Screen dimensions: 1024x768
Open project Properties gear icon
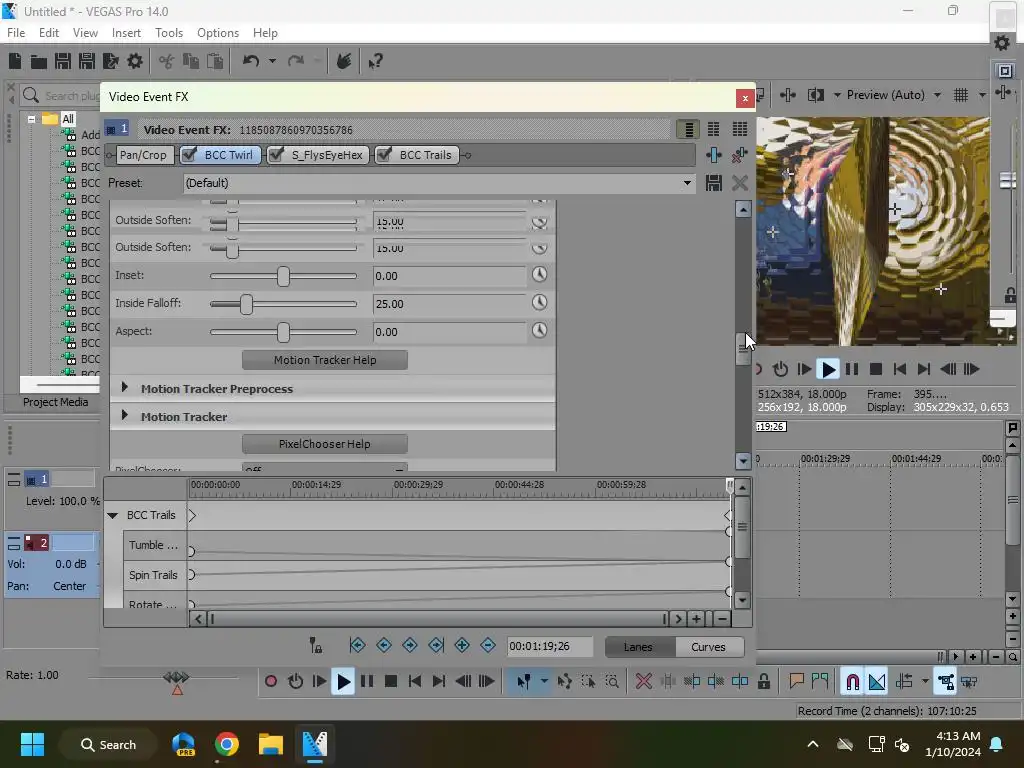coord(135,61)
